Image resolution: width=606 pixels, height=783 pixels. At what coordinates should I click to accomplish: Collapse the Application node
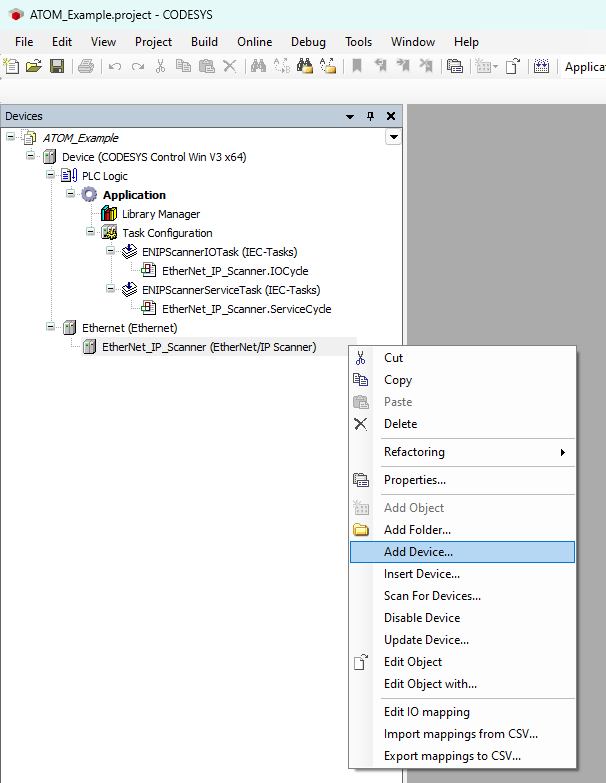tap(70, 193)
